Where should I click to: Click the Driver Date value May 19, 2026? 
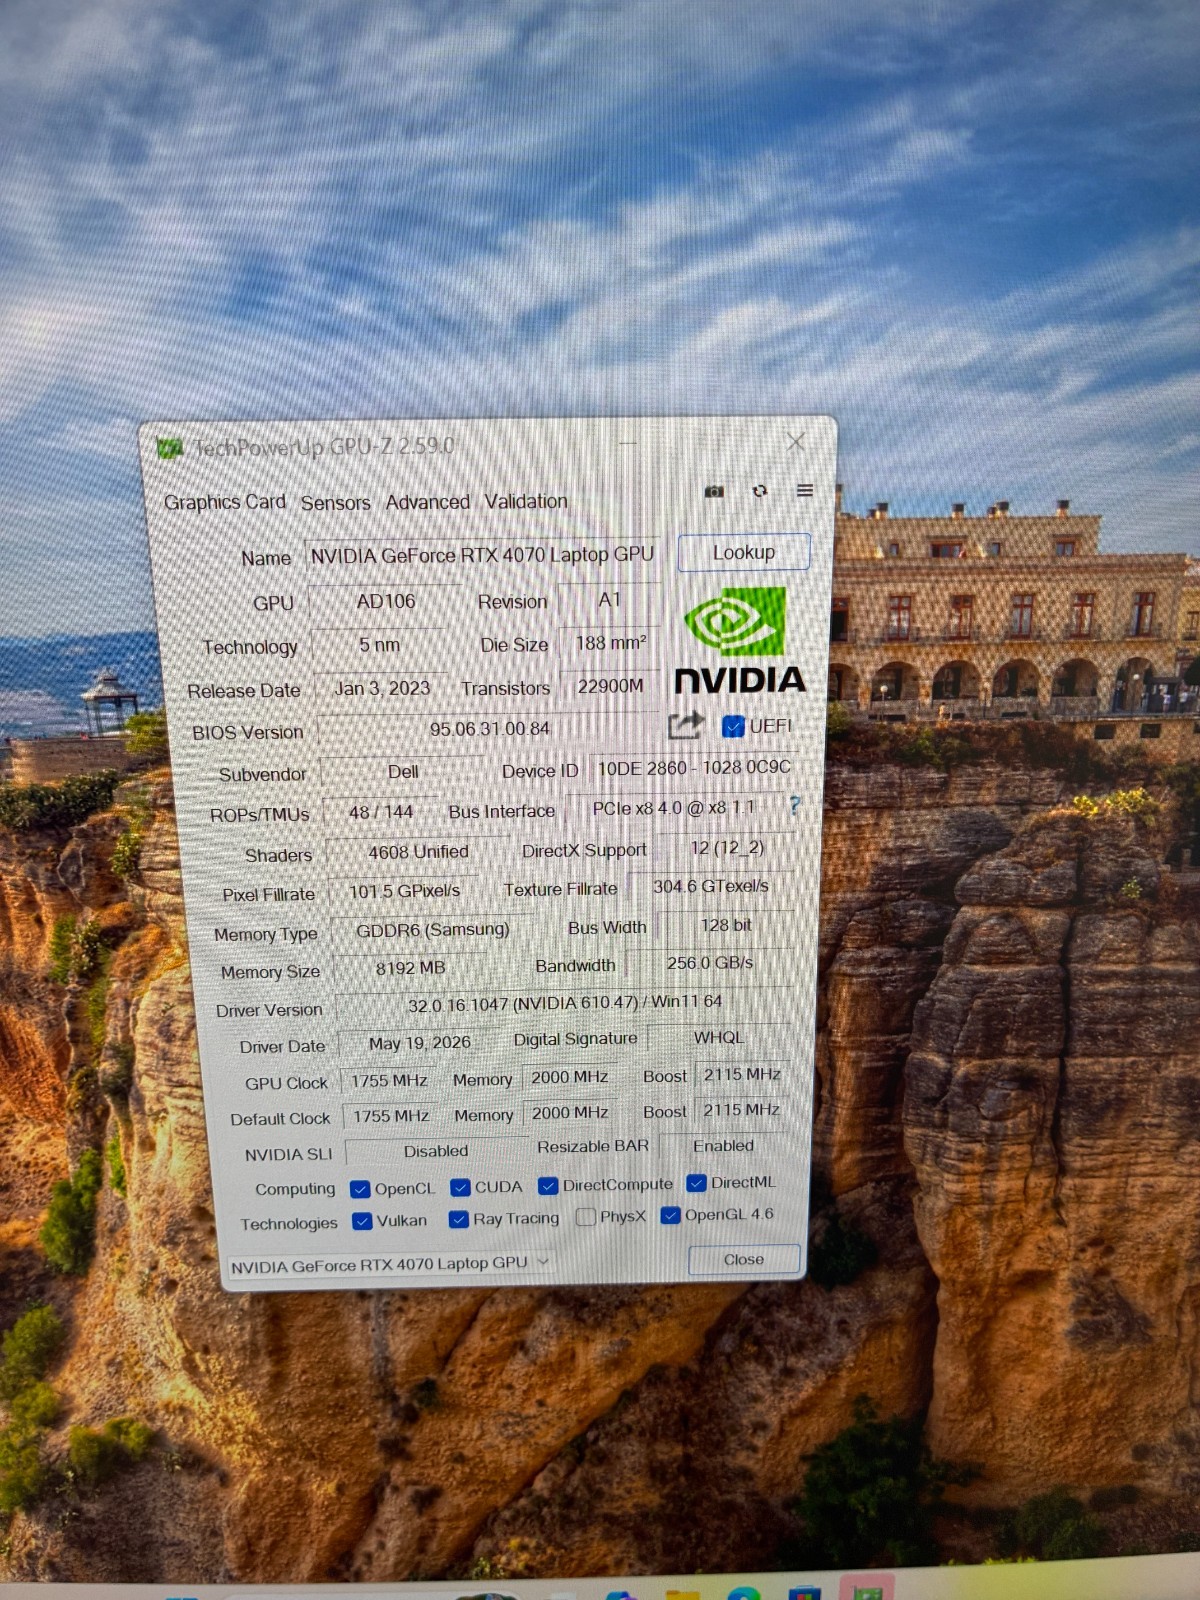pyautogui.click(x=420, y=1043)
